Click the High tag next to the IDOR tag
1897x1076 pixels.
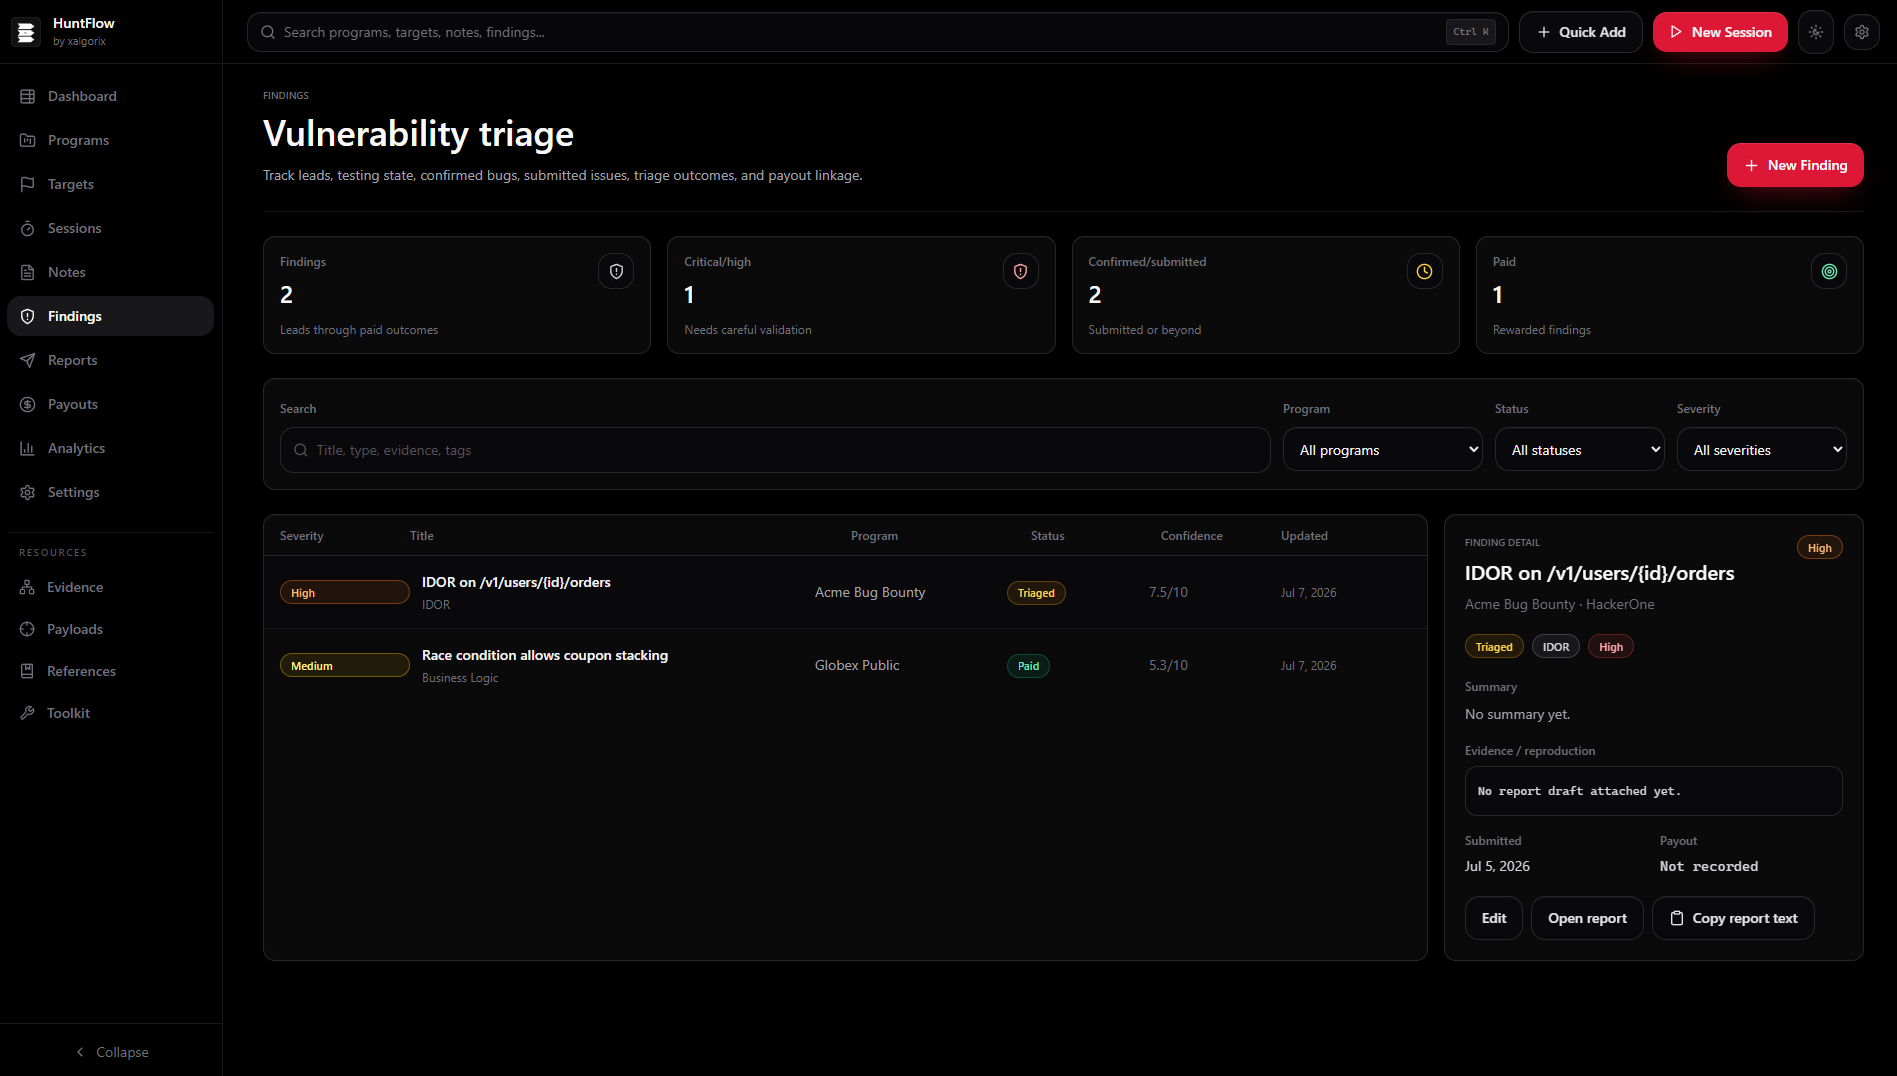pyautogui.click(x=1610, y=647)
